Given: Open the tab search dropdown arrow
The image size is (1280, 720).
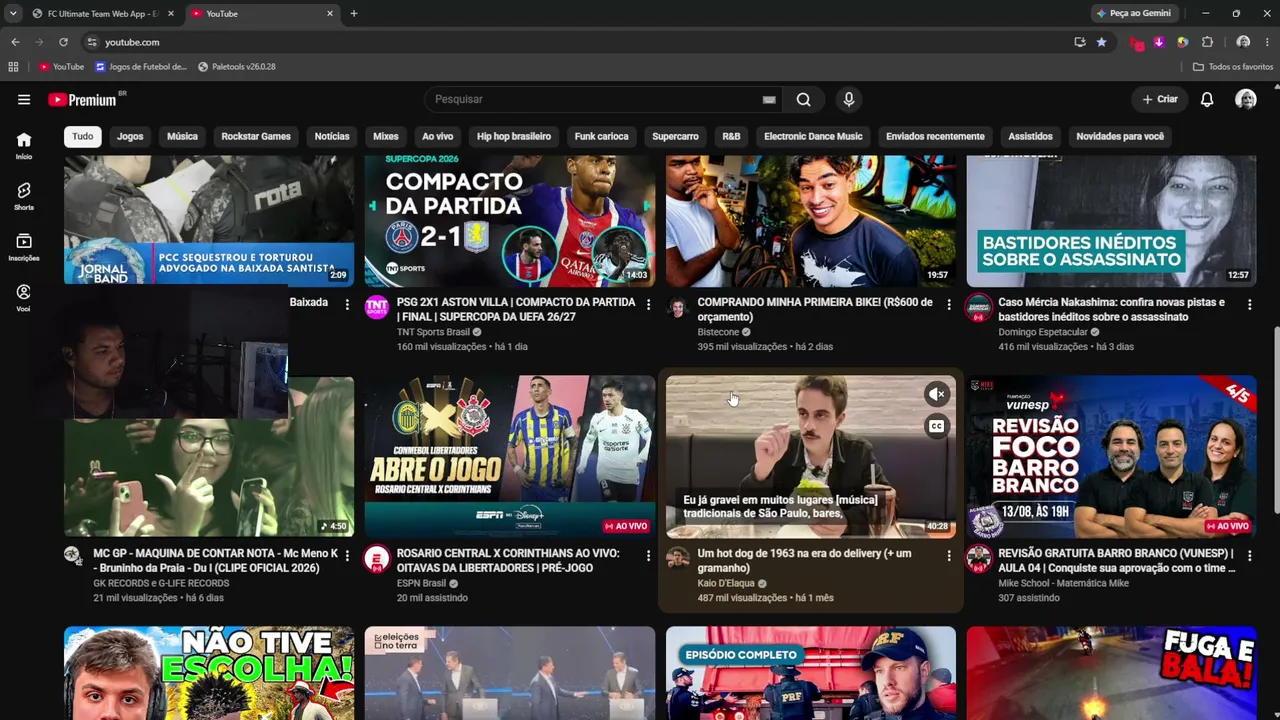Looking at the screenshot, I should [x=13, y=14].
